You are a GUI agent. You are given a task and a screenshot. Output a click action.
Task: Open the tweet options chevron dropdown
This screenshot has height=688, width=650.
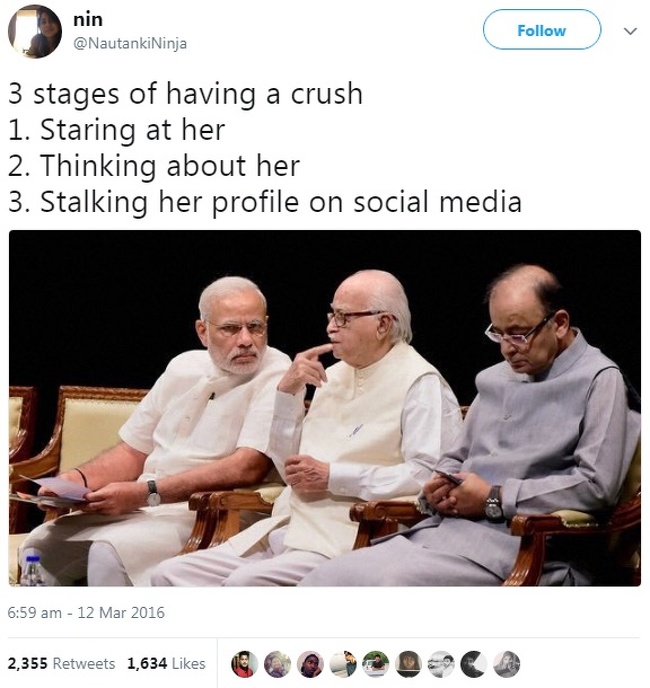tap(630, 31)
